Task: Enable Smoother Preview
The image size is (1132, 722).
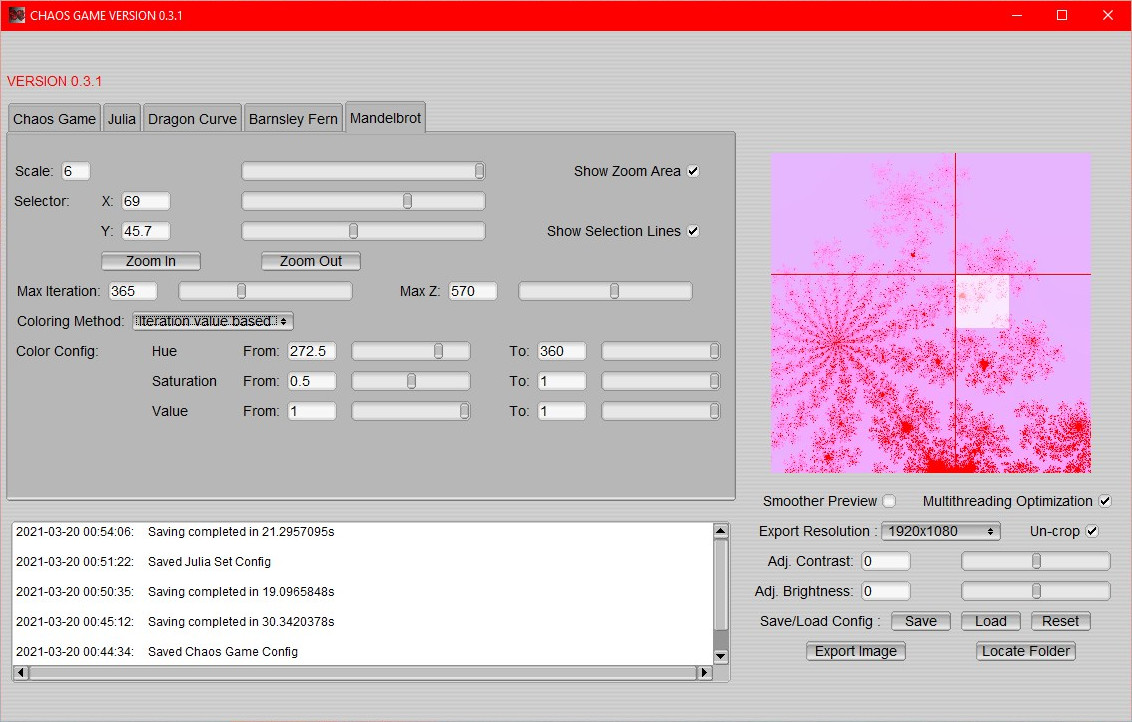Action: [x=889, y=500]
